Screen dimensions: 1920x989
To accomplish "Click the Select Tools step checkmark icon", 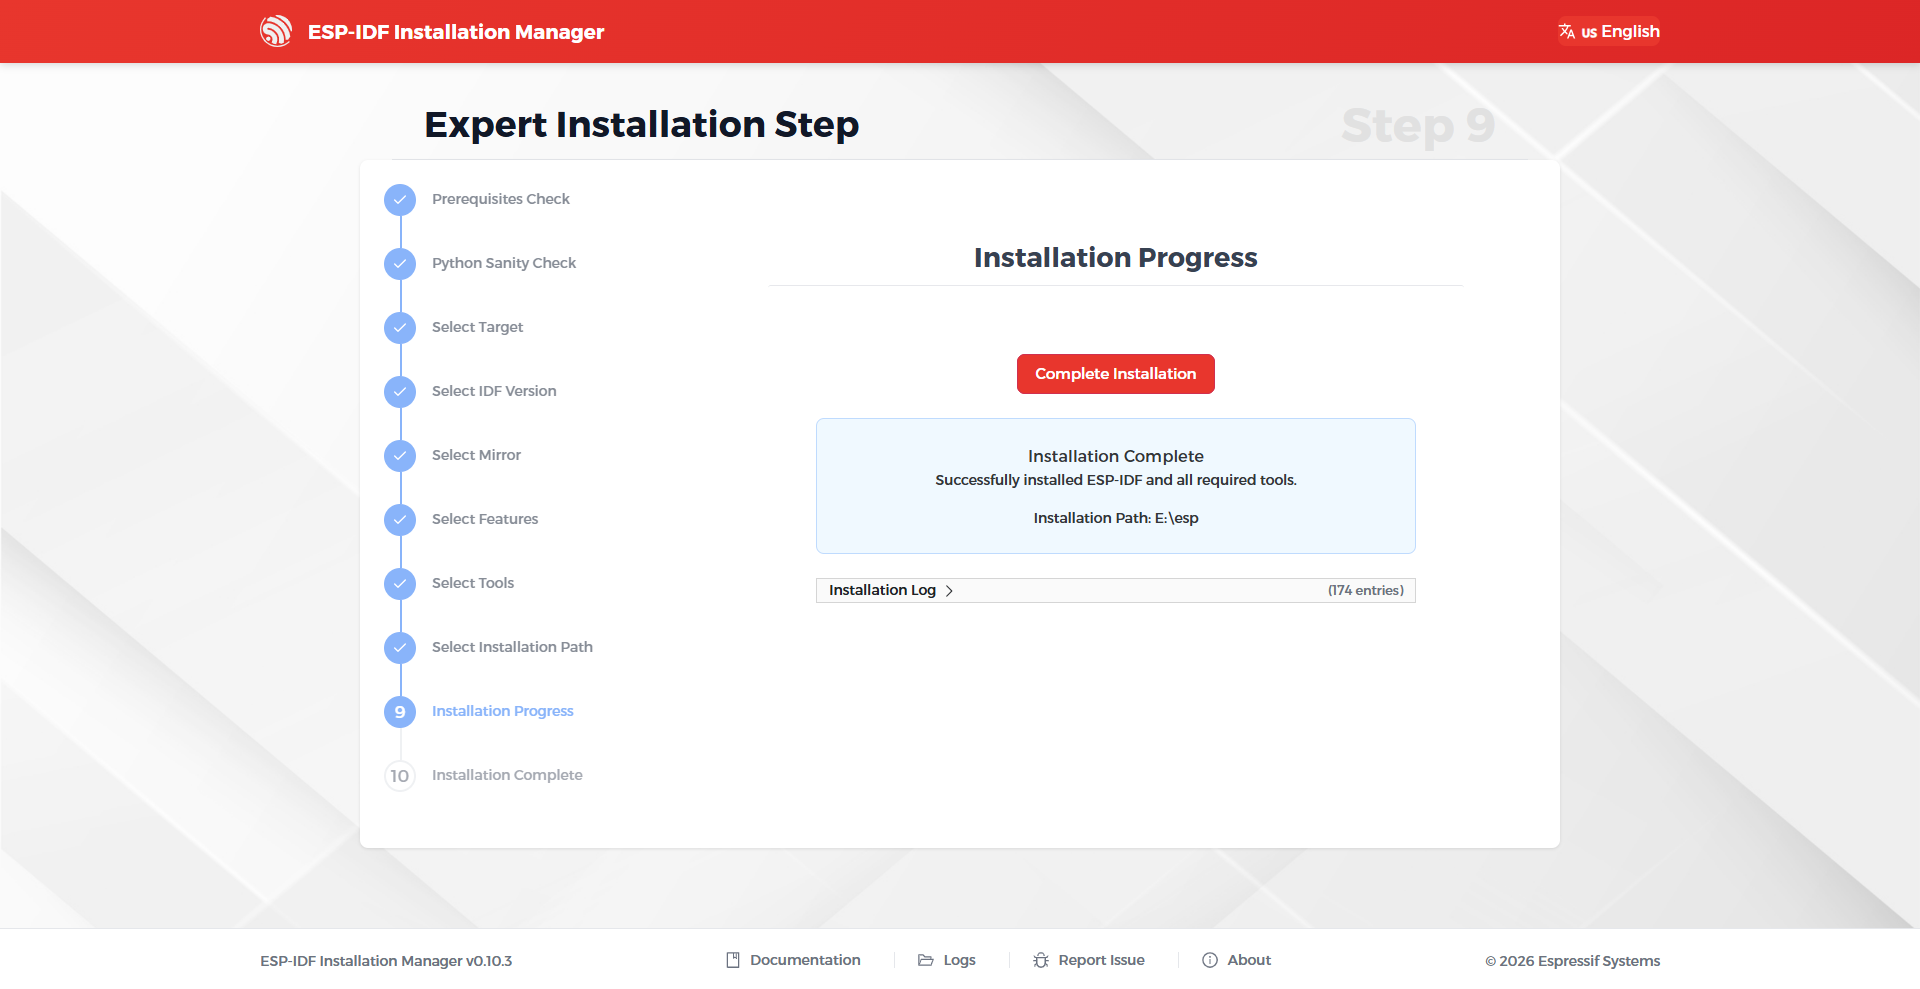I will (400, 584).
